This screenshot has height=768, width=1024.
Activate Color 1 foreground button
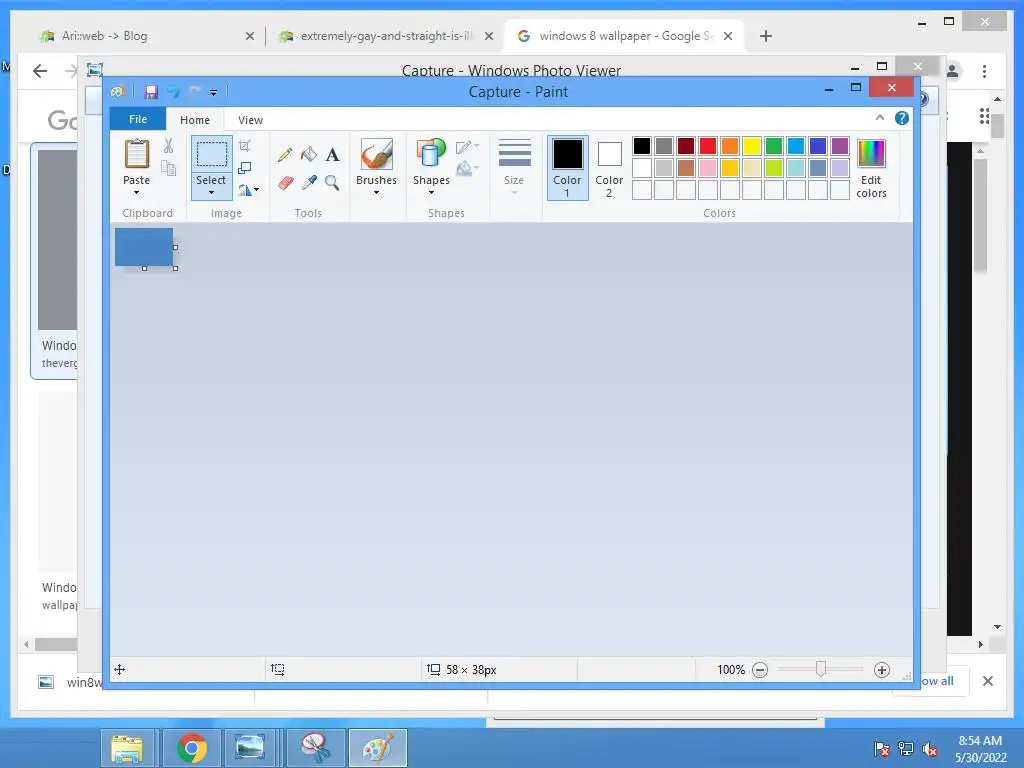click(568, 168)
